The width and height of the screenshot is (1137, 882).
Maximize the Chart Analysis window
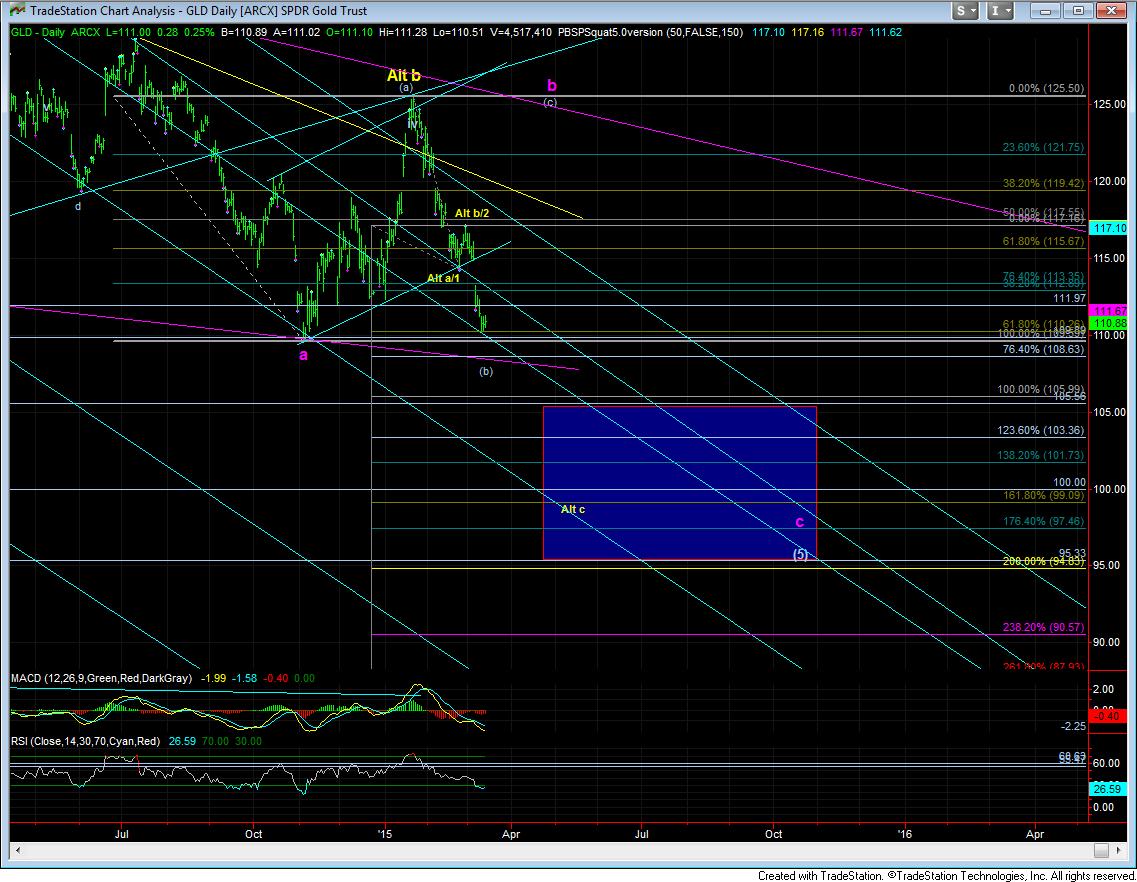(1081, 11)
